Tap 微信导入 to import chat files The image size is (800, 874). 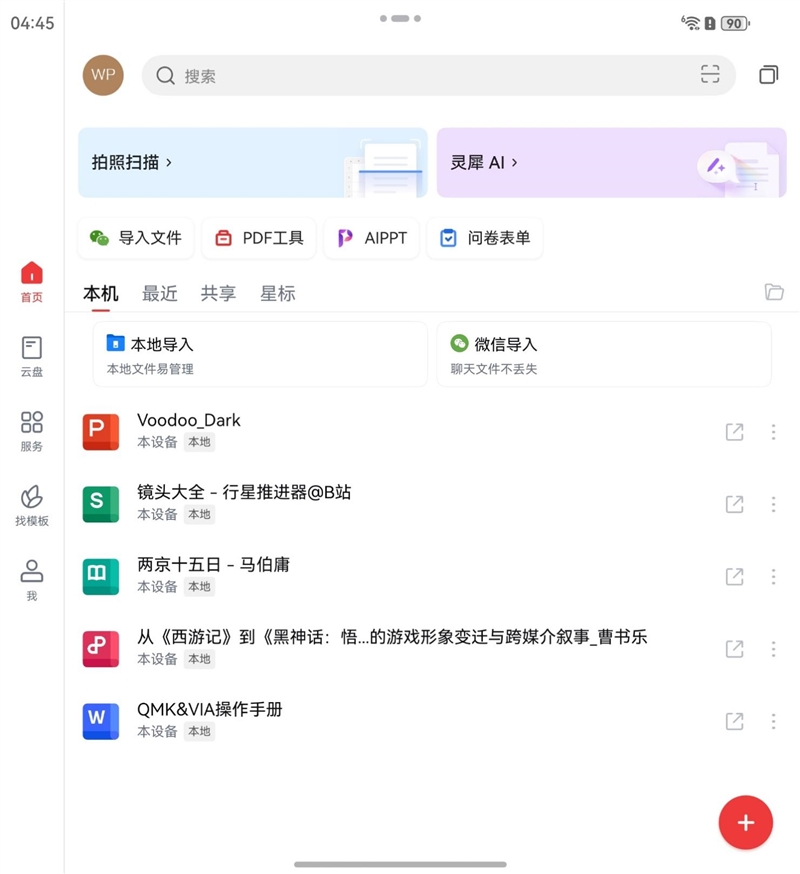pos(603,354)
